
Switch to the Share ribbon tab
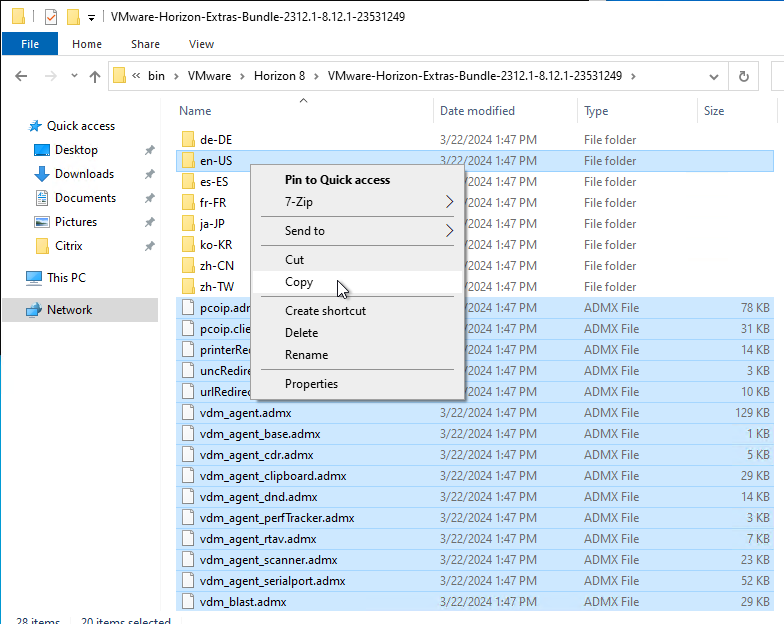point(146,44)
